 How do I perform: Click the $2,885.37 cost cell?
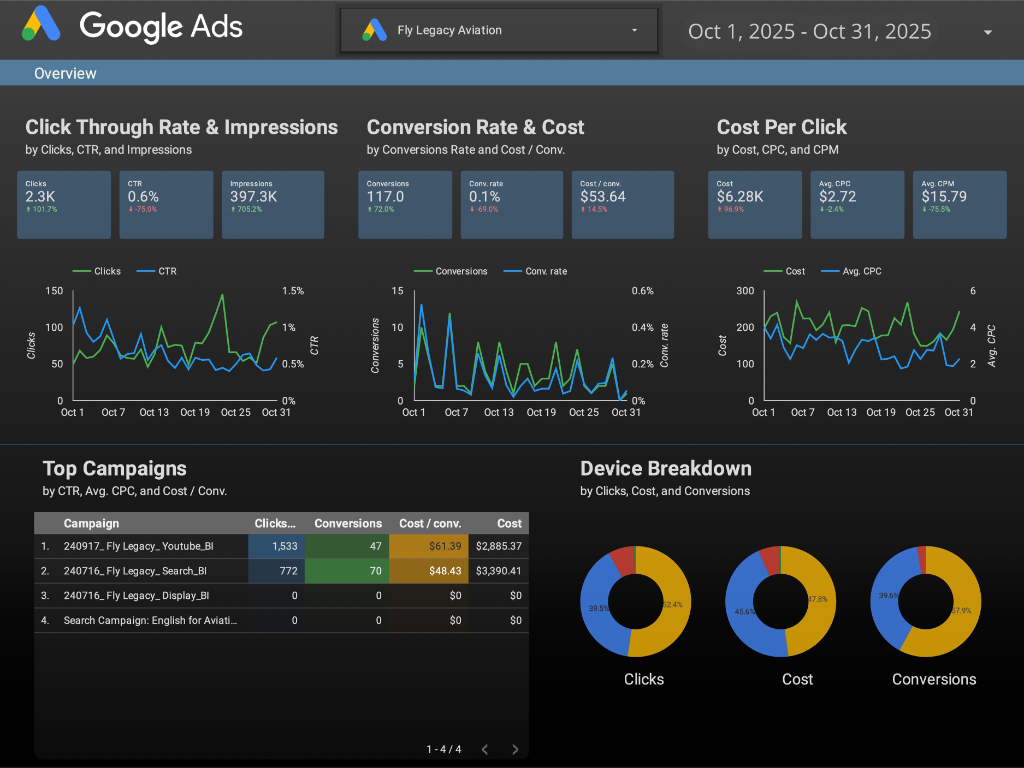[x=499, y=546]
